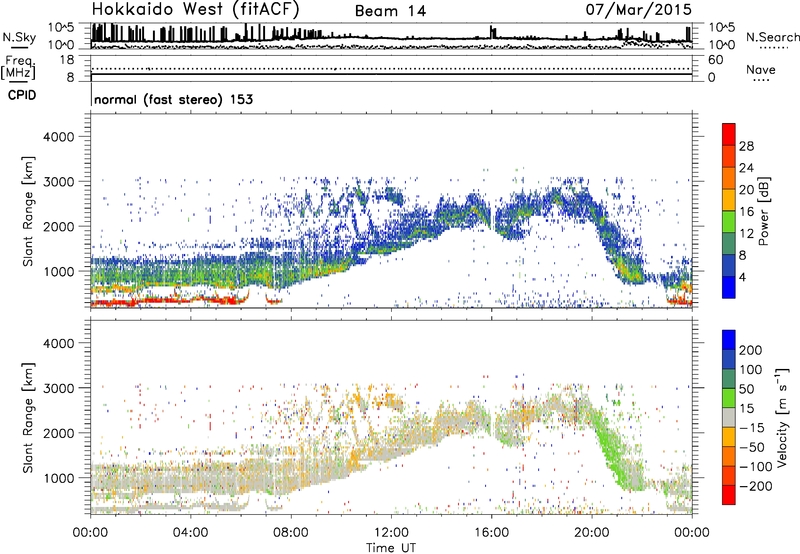Click the 100 label on velocity colorbar

pos(750,369)
